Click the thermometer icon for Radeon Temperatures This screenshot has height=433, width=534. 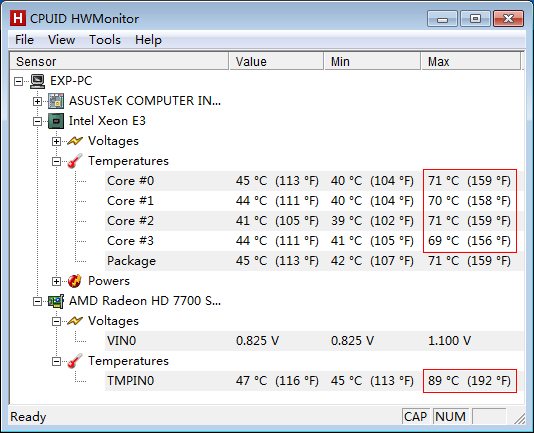coord(75,361)
